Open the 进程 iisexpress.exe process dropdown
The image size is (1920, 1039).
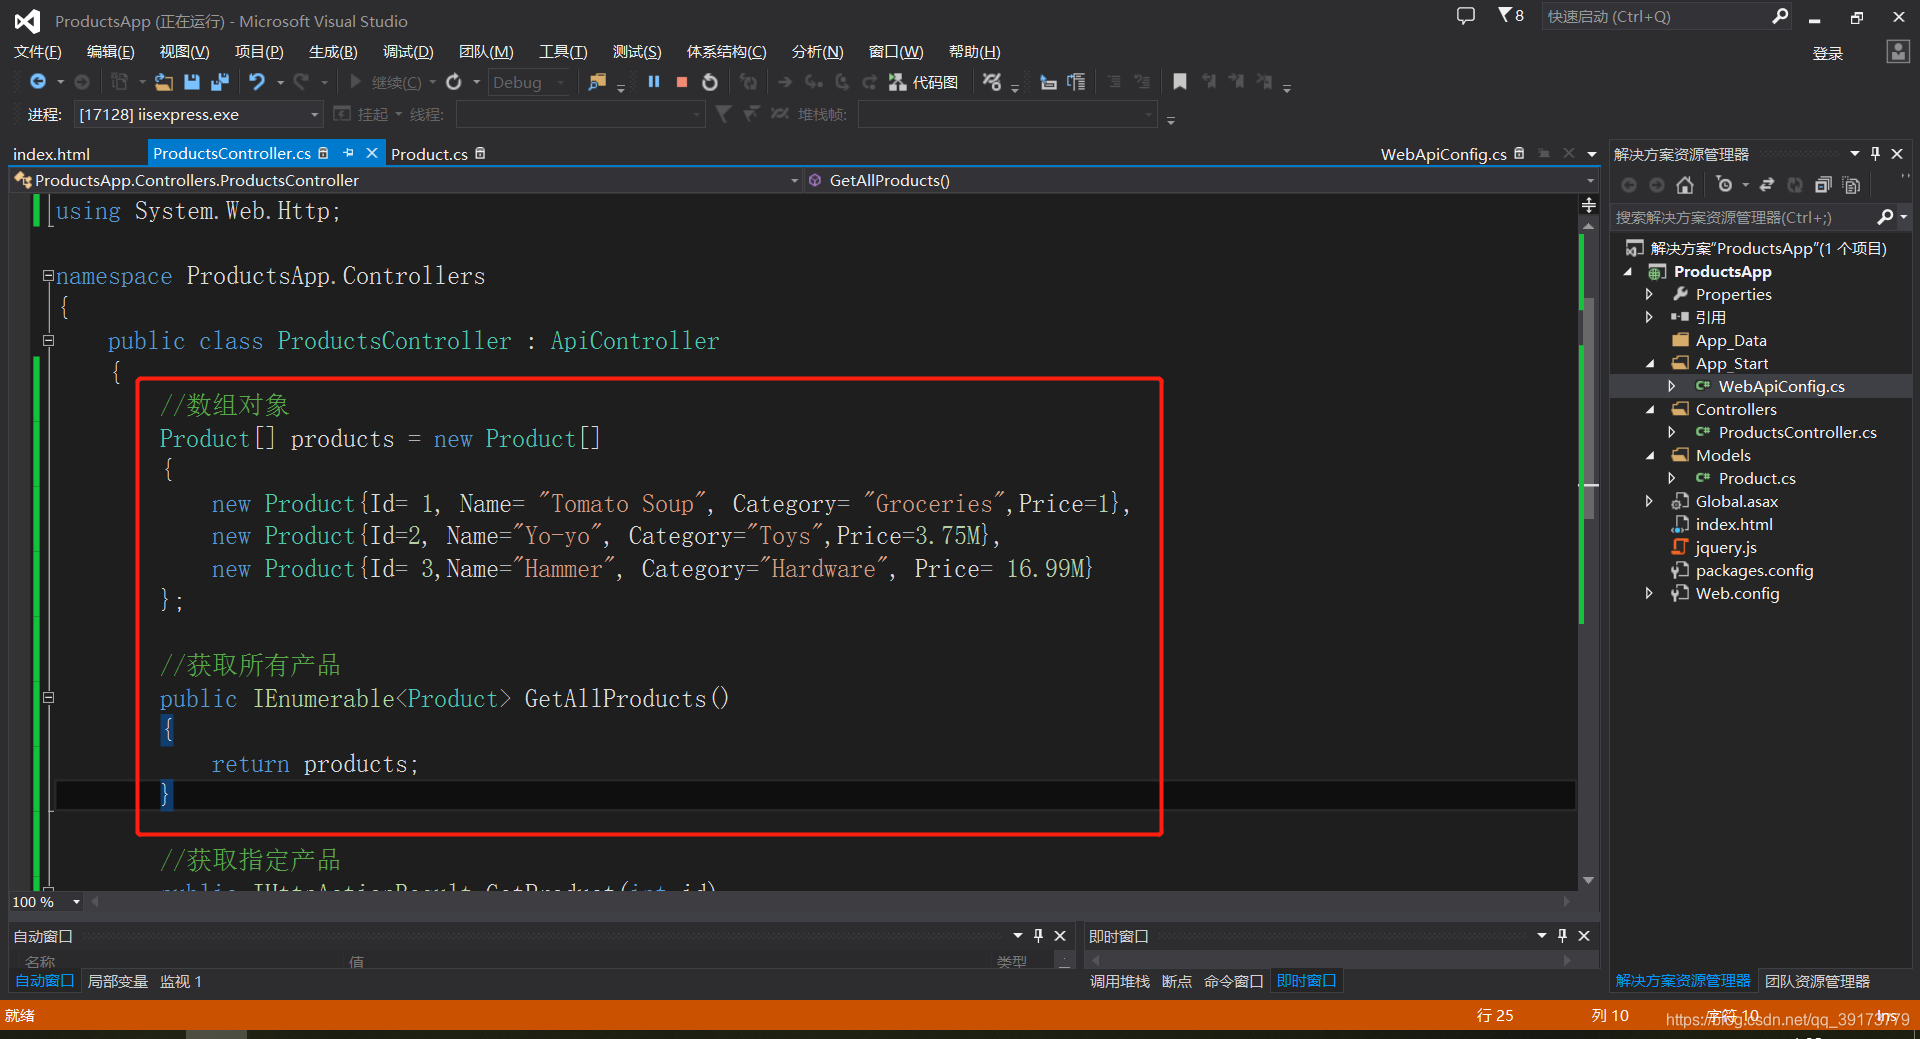click(x=198, y=114)
